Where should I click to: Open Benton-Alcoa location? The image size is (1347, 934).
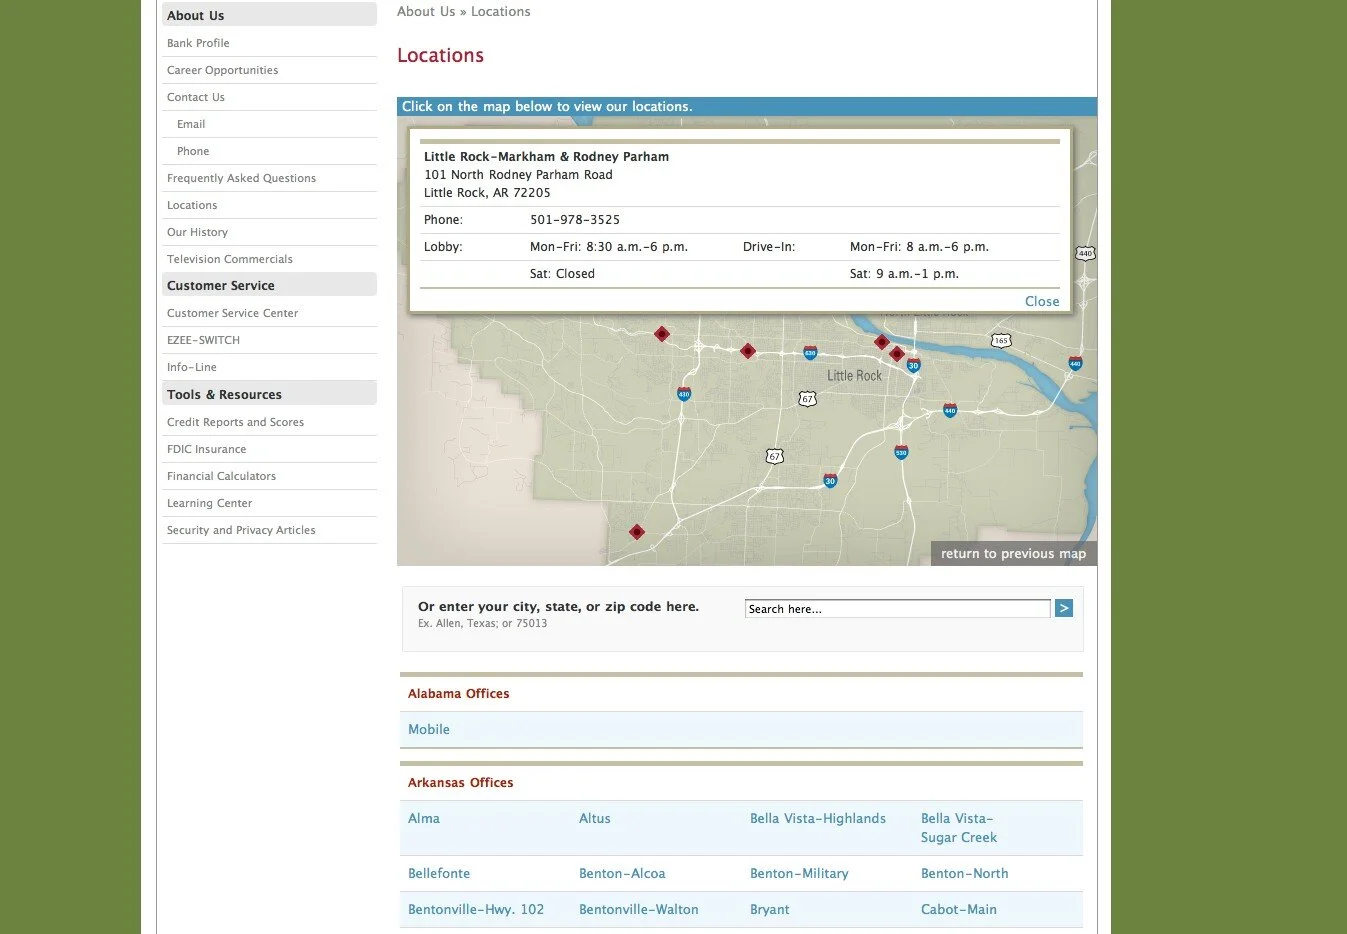click(622, 873)
